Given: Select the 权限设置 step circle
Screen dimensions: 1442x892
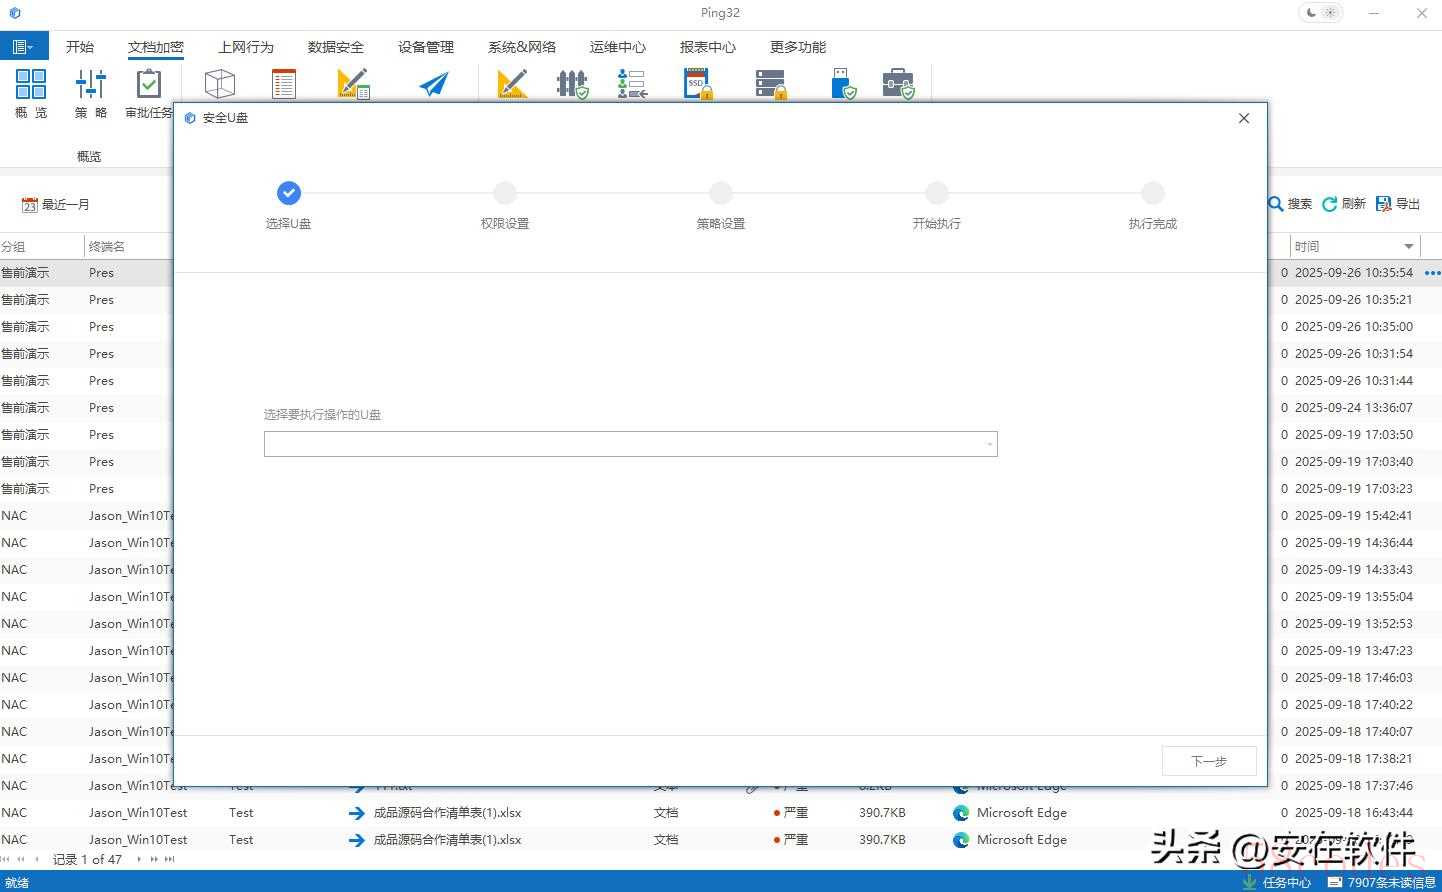Looking at the screenshot, I should click(505, 193).
